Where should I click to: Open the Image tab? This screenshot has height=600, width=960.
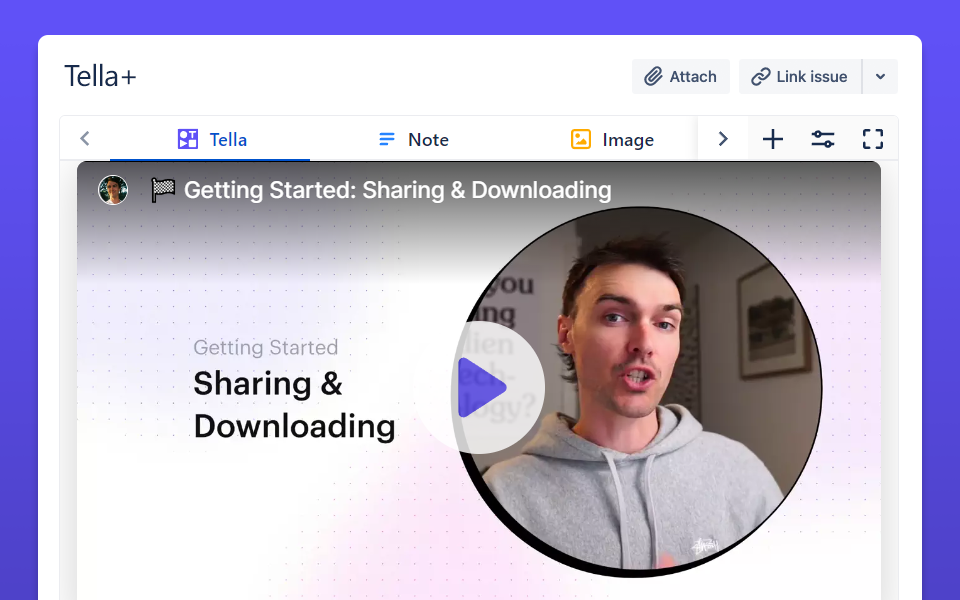(612, 140)
